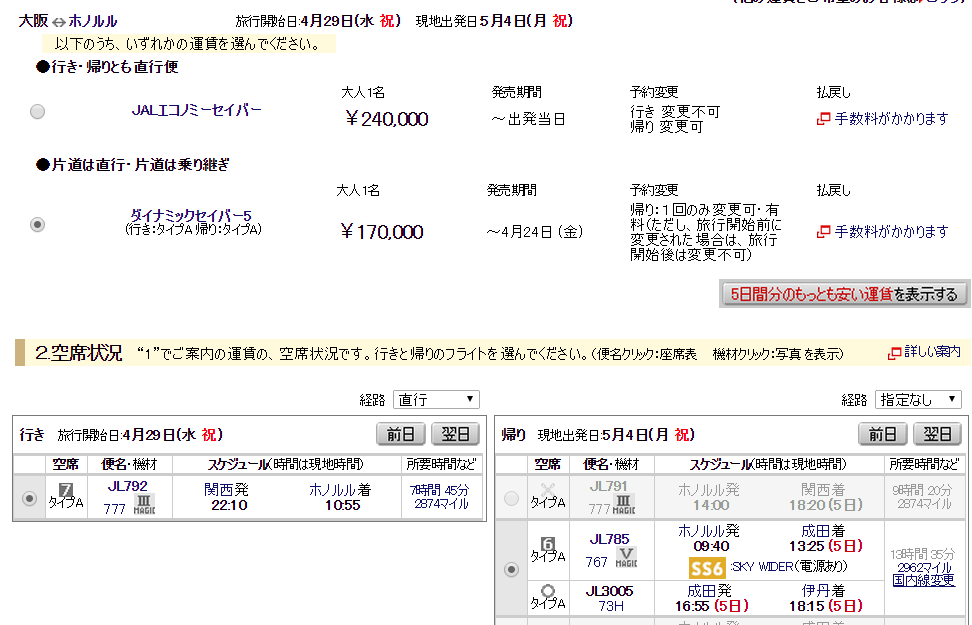Select return flight JL785 radio button
Viewport: 972px width, 625px height.
tap(511, 569)
